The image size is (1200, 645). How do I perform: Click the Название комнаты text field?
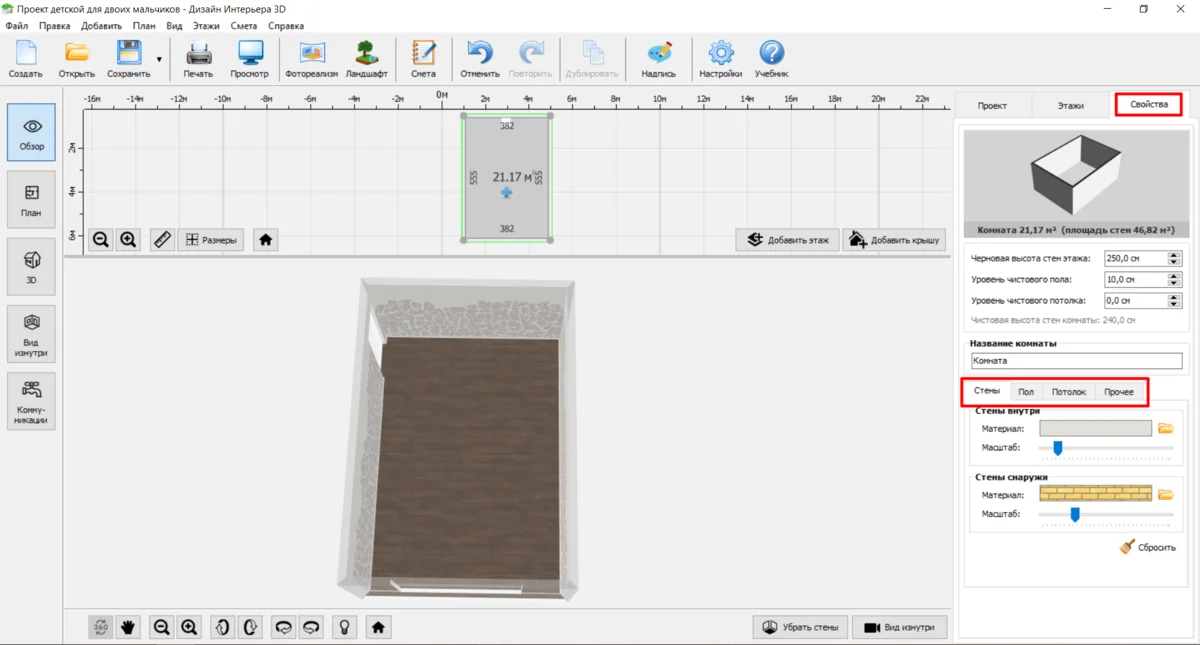pos(1076,361)
